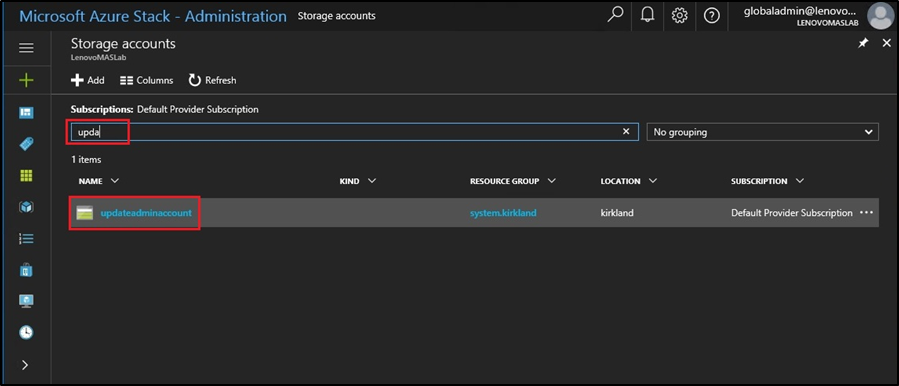This screenshot has width=899, height=386.
Task: Open the Columns chooser
Action: pyautogui.click(x=147, y=80)
